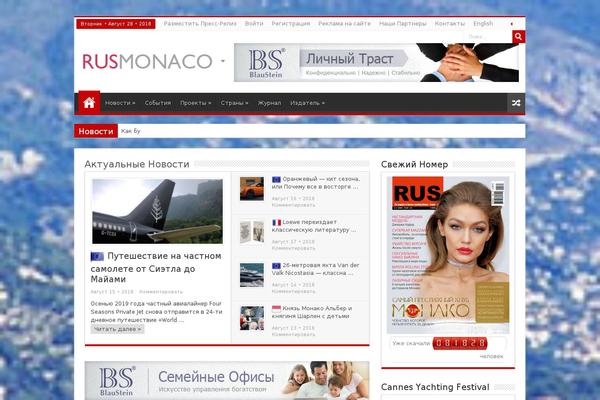The width and height of the screenshot is (600, 400).
Task: Expand the Проекты dropdown menu
Action: point(196,103)
